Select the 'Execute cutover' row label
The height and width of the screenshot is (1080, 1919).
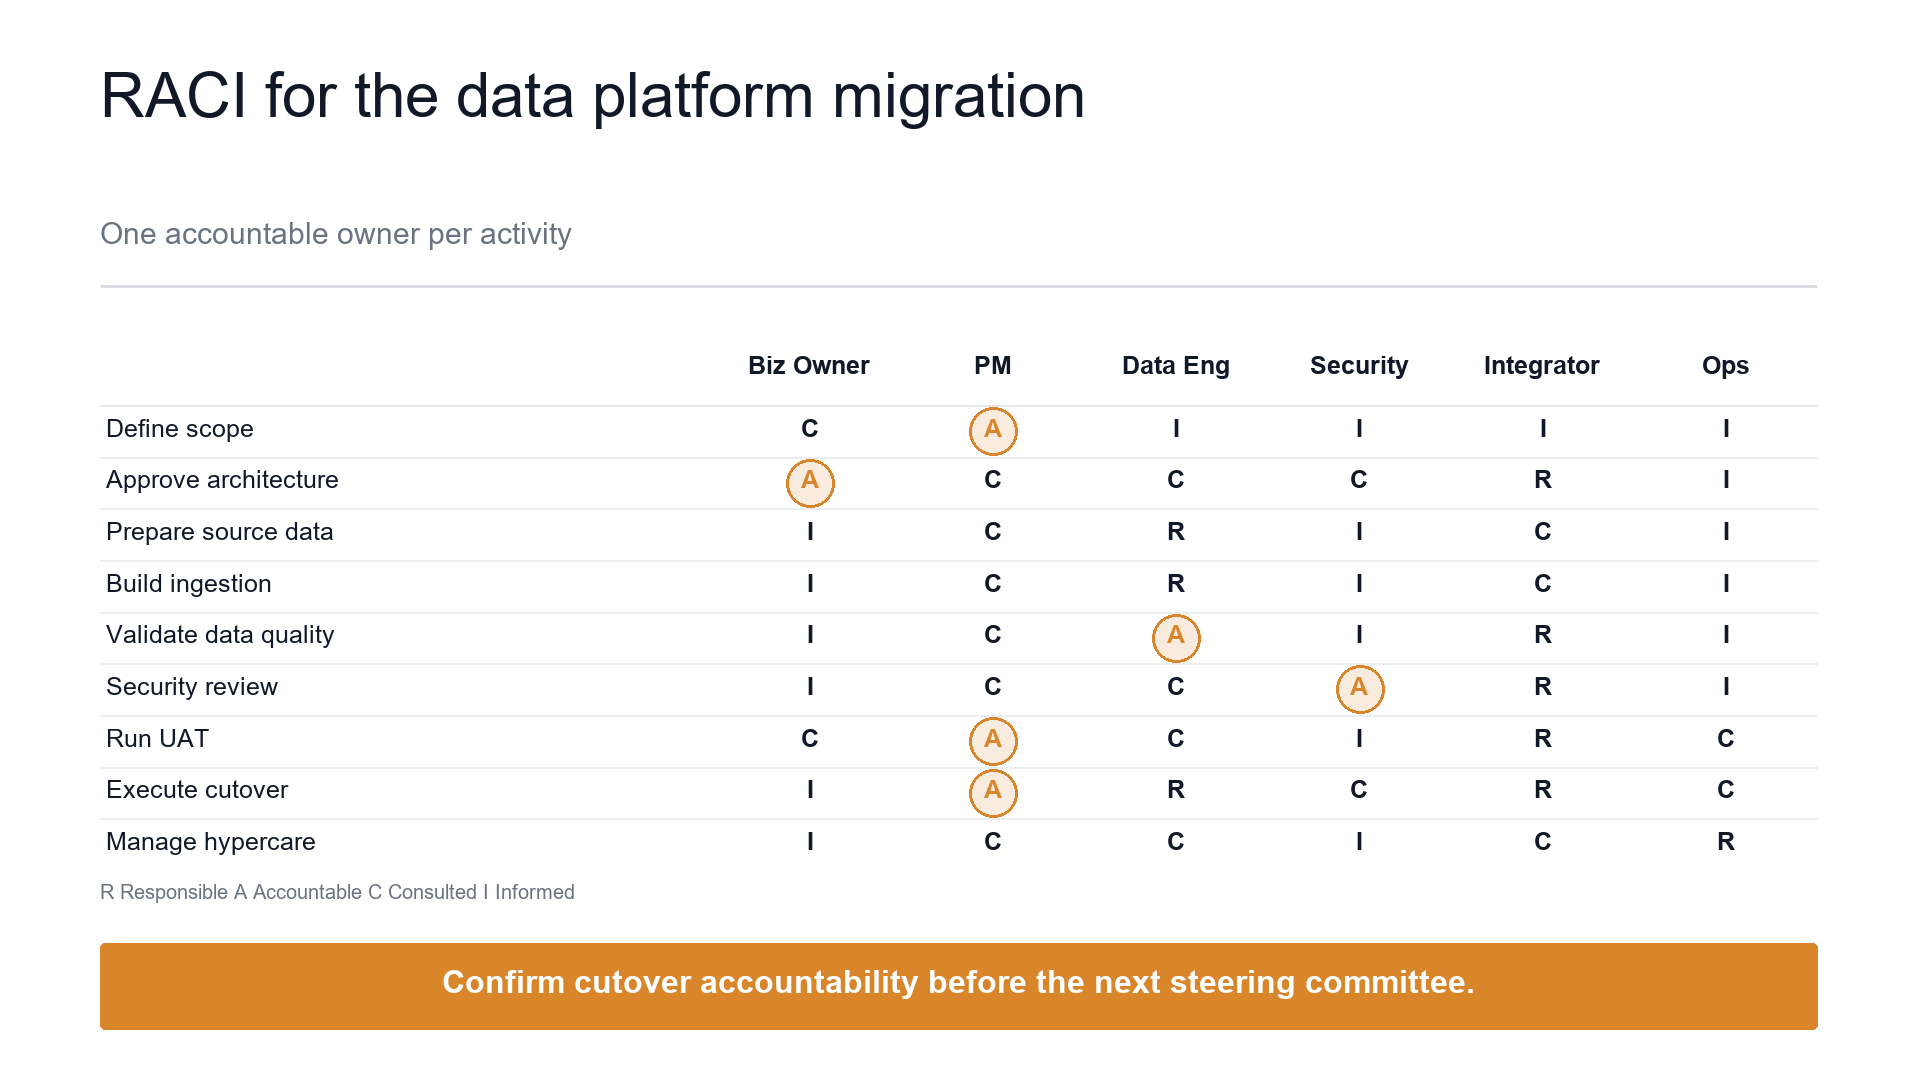click(197, 790)
